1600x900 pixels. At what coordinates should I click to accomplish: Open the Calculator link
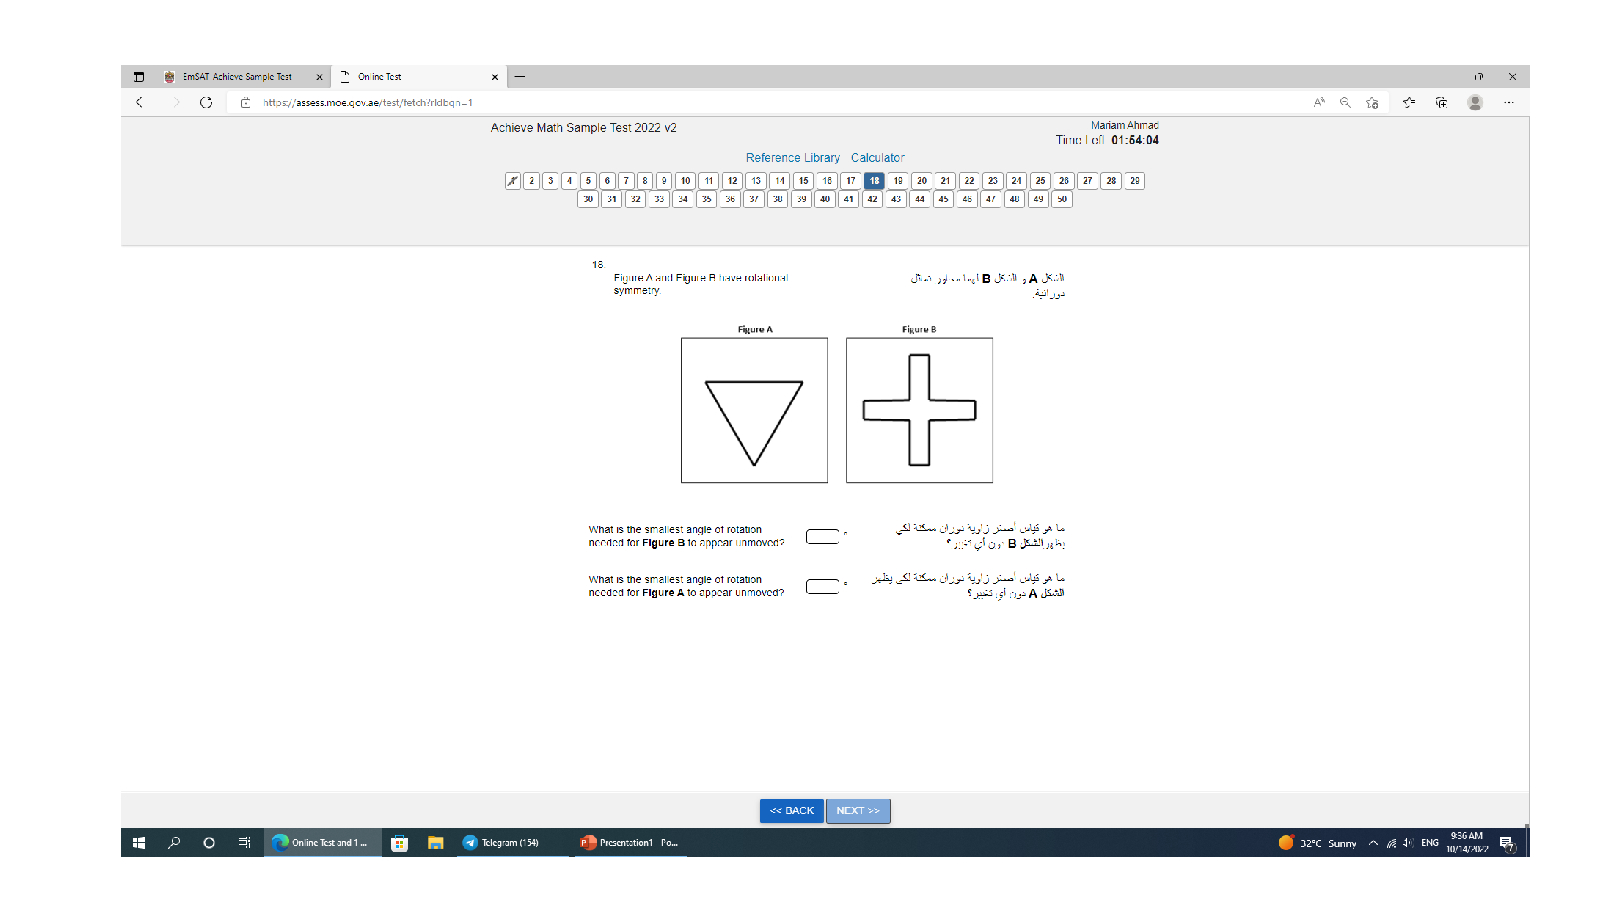pos(877,158)
